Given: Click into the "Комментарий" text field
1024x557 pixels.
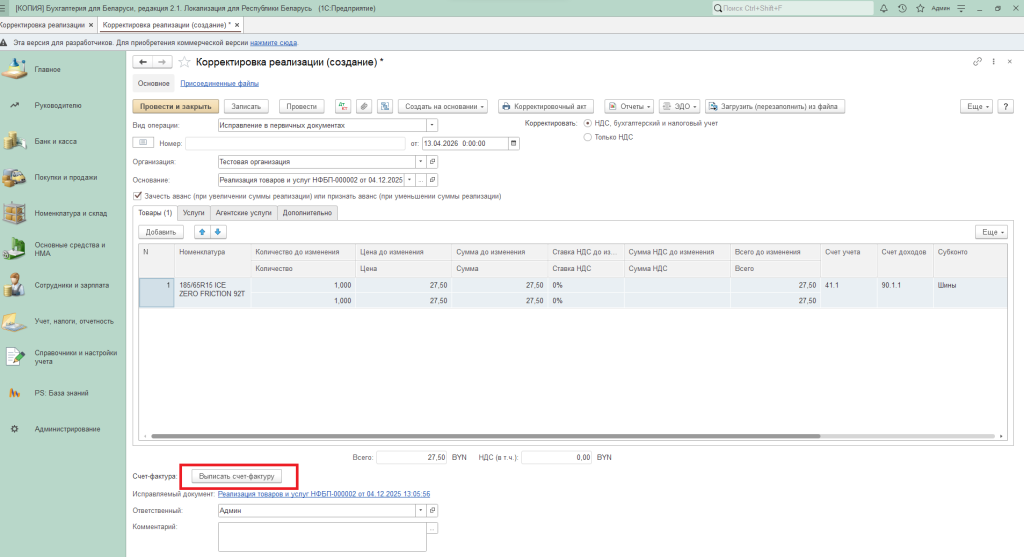Looking at the screenshot, I should click(321, 537).
